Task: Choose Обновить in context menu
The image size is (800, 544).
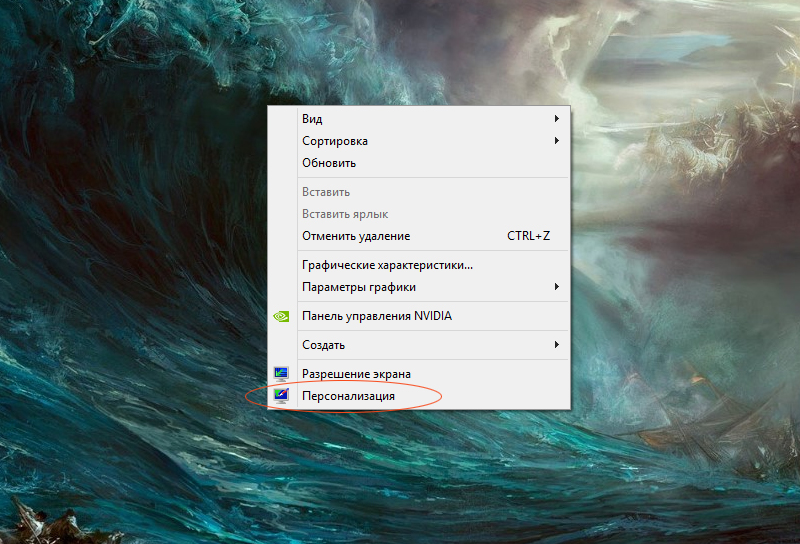Action: [x=418, y=163]
